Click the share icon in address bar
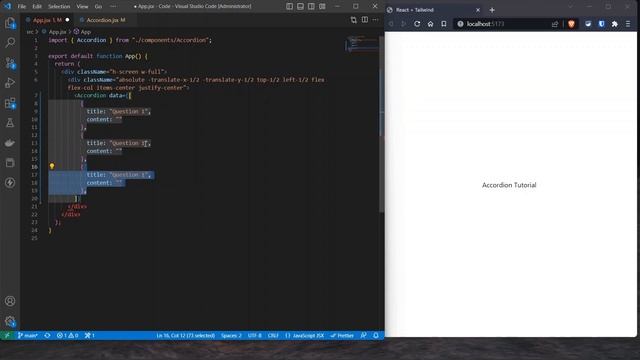The image size is (640, 360). pyautogui.click(x=554, y=24)
